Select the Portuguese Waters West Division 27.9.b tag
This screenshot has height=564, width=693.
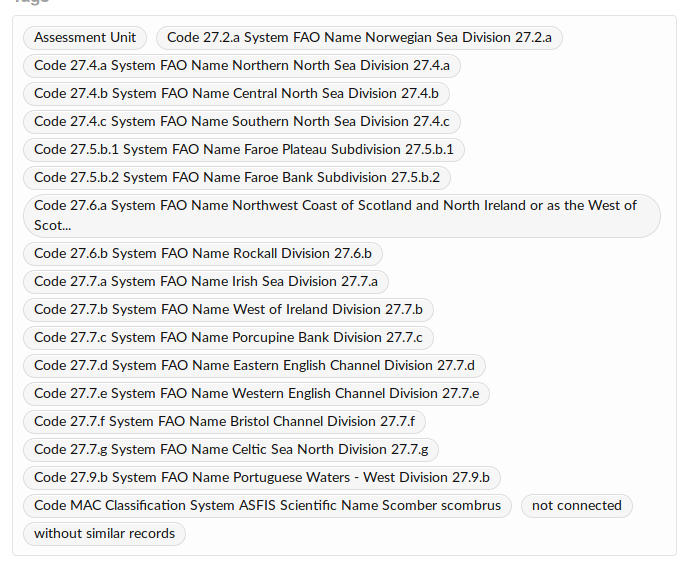pyautogui.click(x=262, y=478)
